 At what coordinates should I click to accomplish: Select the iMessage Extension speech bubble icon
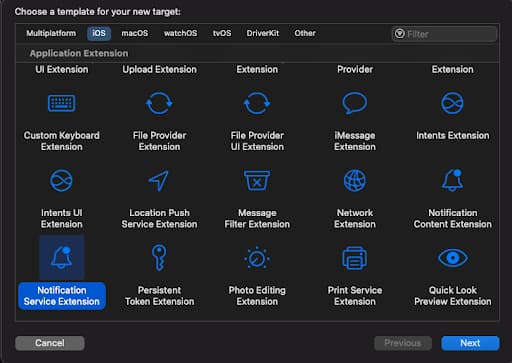tap(355, 103)
